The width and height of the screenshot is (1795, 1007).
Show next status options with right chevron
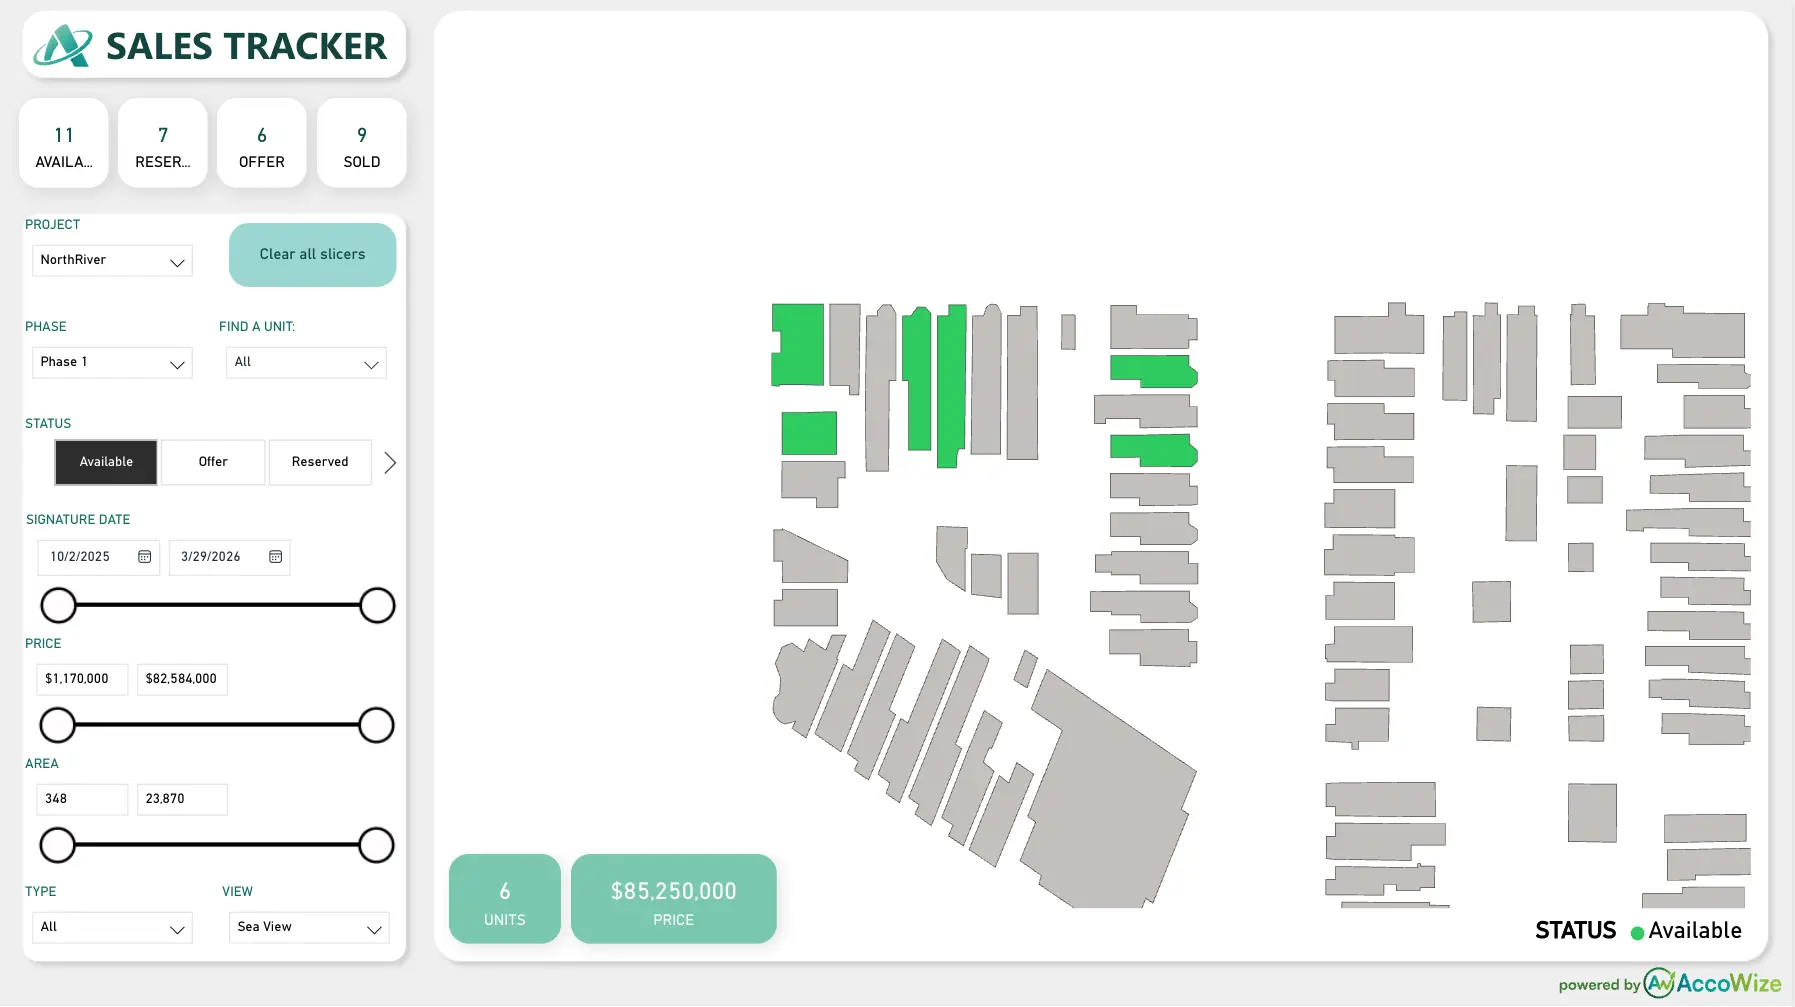pyautogui.click(x=390, y=463)
